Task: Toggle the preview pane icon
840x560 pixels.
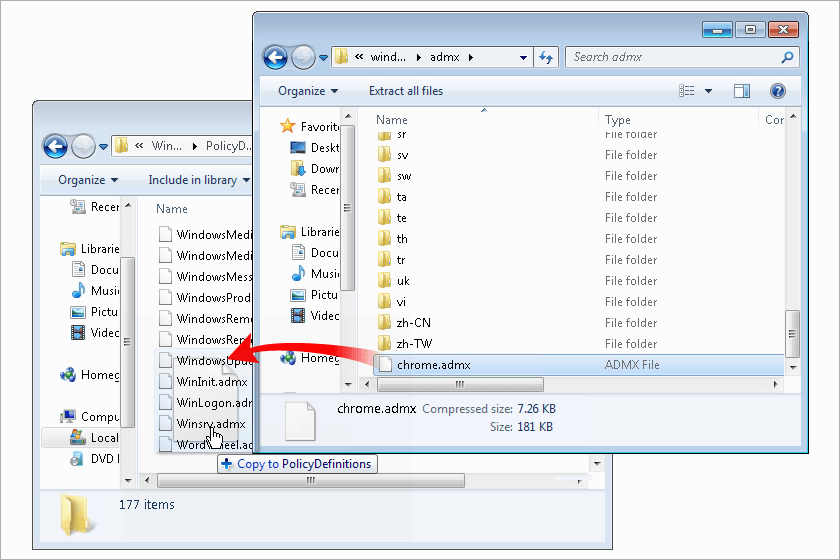Action: click(x=741, y=91)
